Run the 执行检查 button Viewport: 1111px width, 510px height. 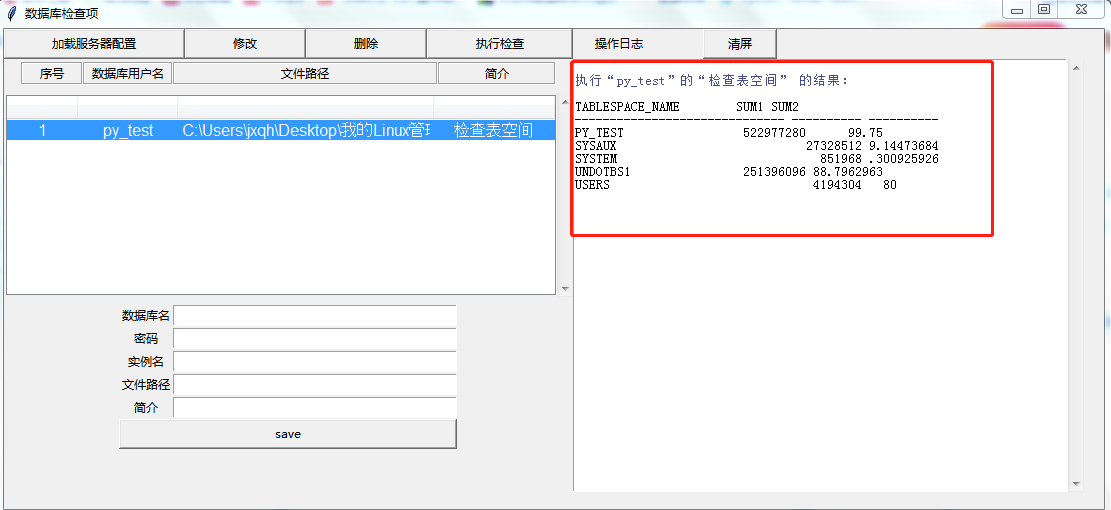tap(500, 43)
